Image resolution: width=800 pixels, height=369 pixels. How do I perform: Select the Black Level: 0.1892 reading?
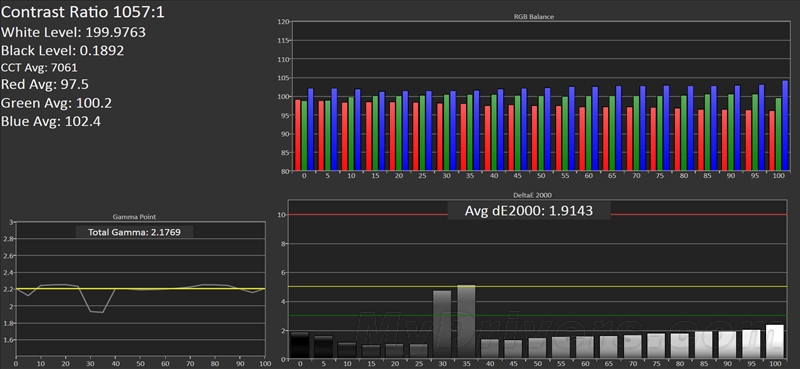(63, 51)
